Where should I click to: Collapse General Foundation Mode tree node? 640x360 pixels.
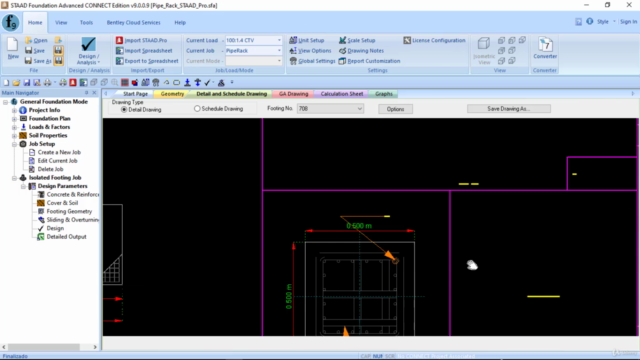6,102
